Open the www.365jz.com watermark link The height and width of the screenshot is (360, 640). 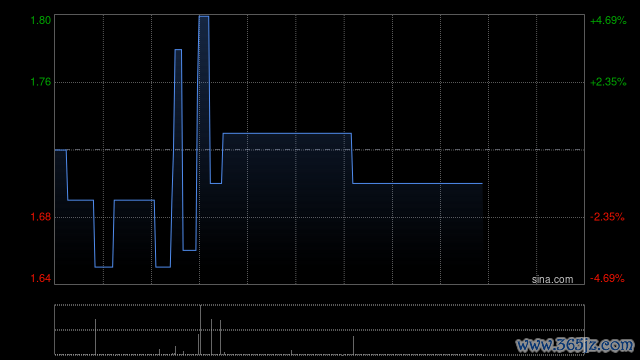[575, 345]
